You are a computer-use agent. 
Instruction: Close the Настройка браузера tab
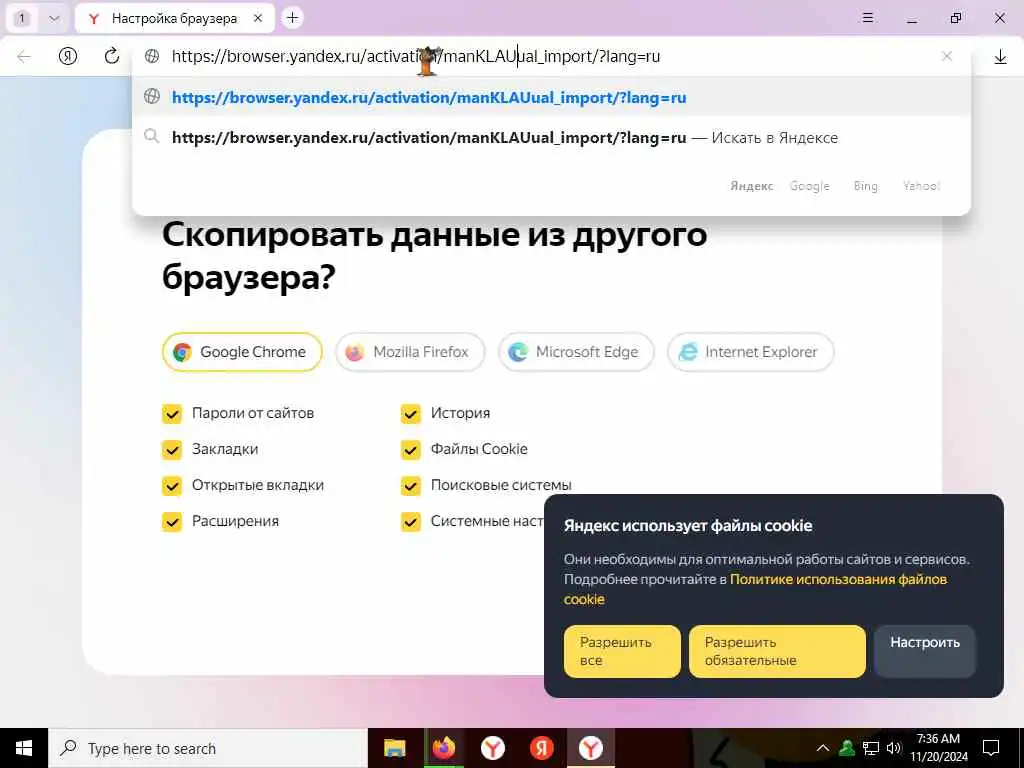tap(258, 18)
